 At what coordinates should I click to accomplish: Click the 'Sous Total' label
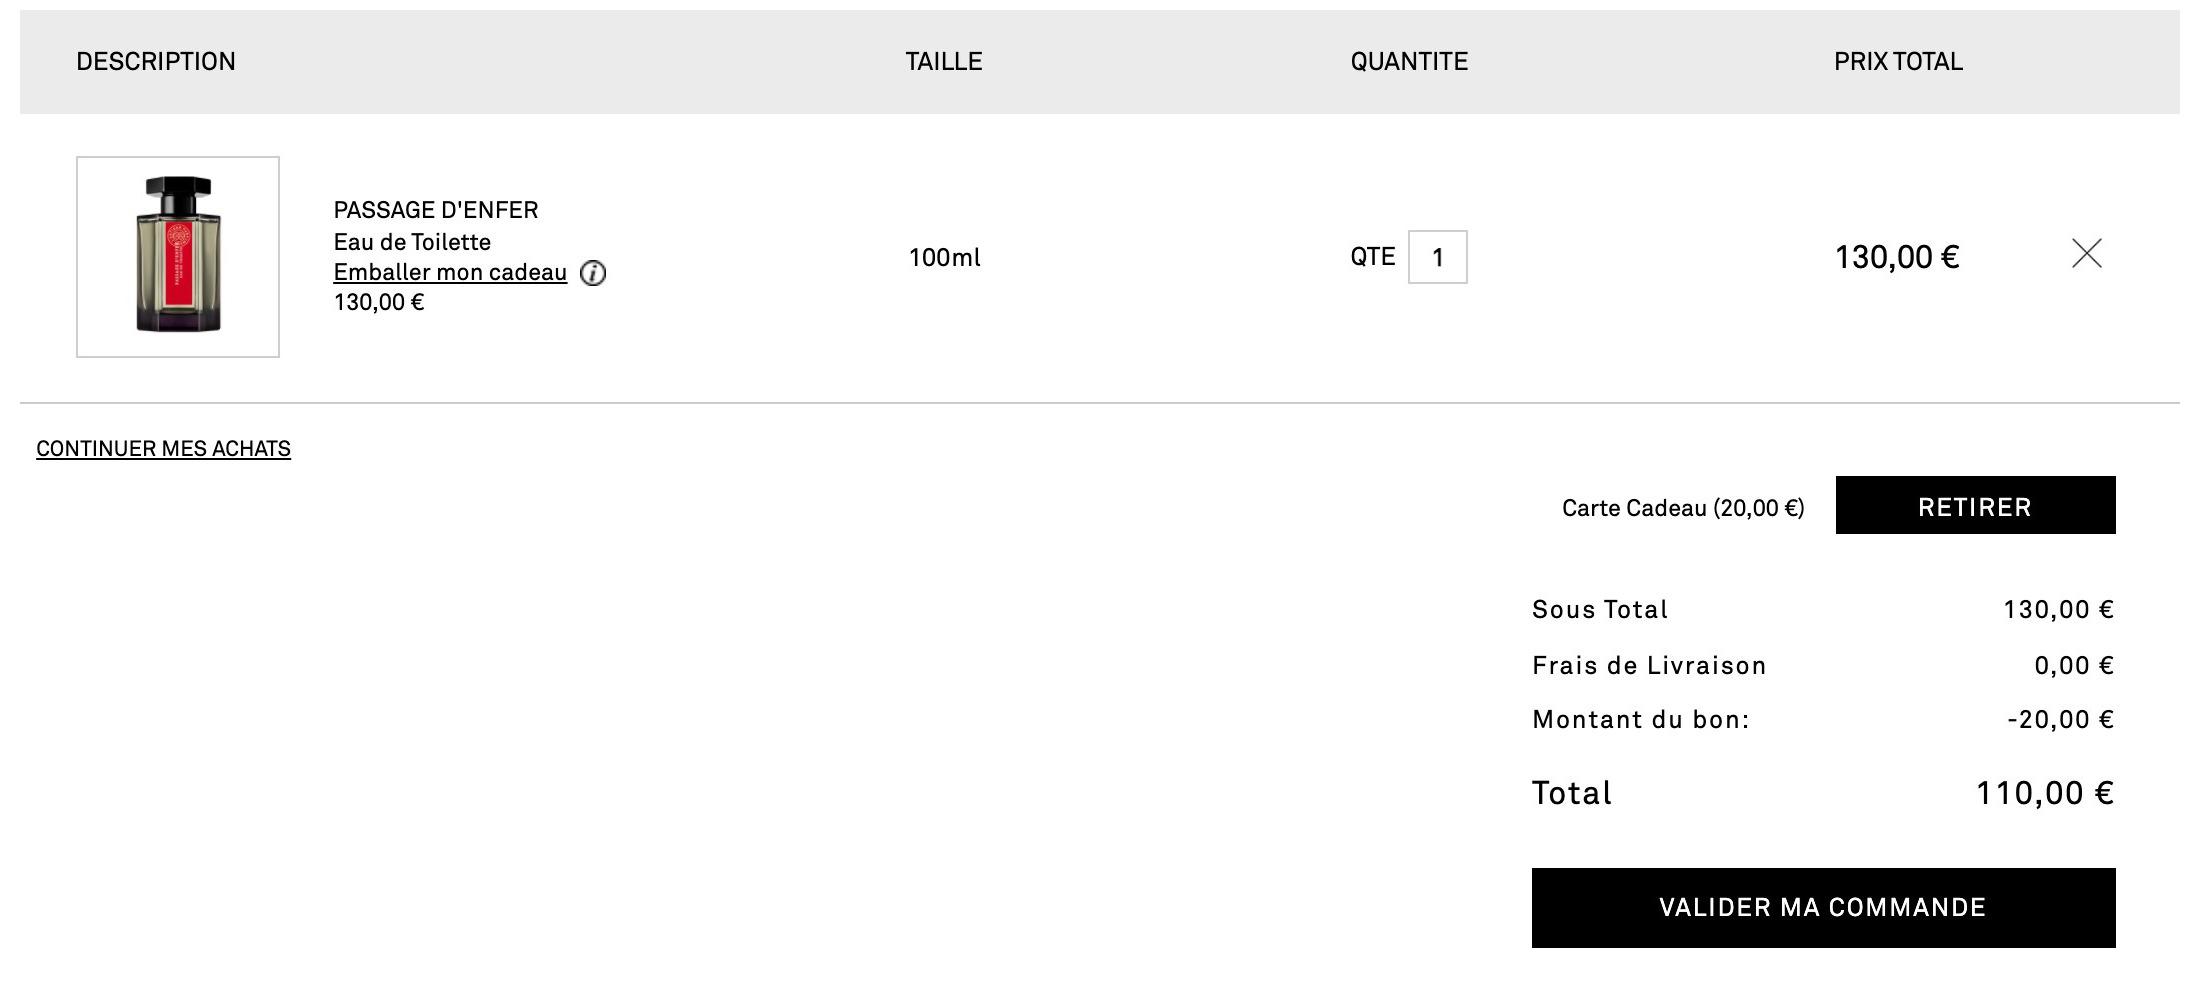click(1599, 610)
